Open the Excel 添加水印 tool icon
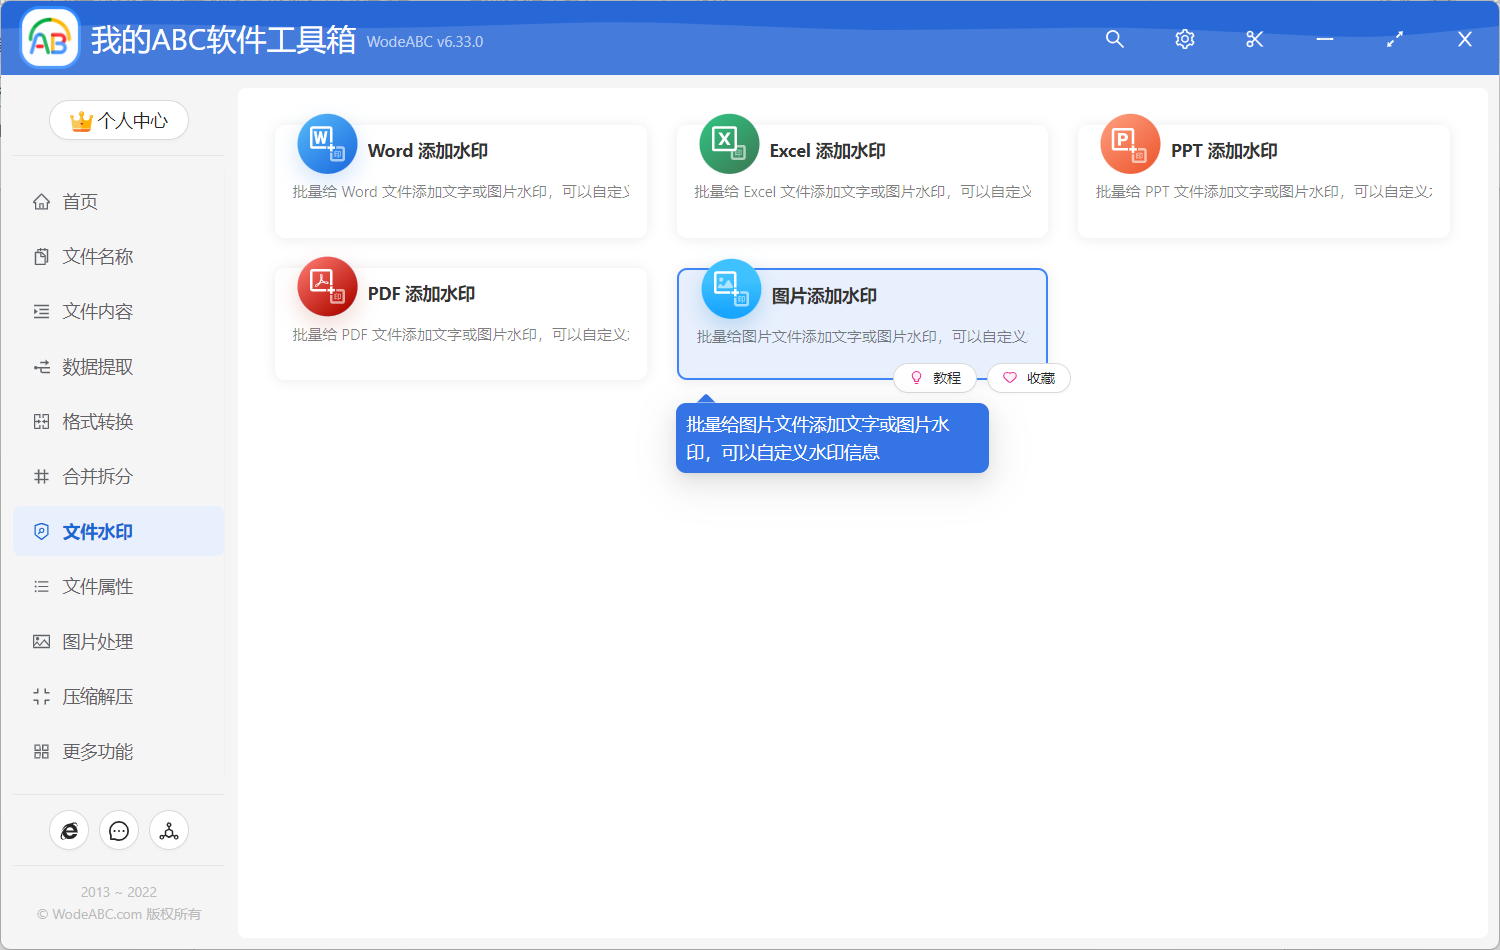1500x950 pixels. [729, 144]
